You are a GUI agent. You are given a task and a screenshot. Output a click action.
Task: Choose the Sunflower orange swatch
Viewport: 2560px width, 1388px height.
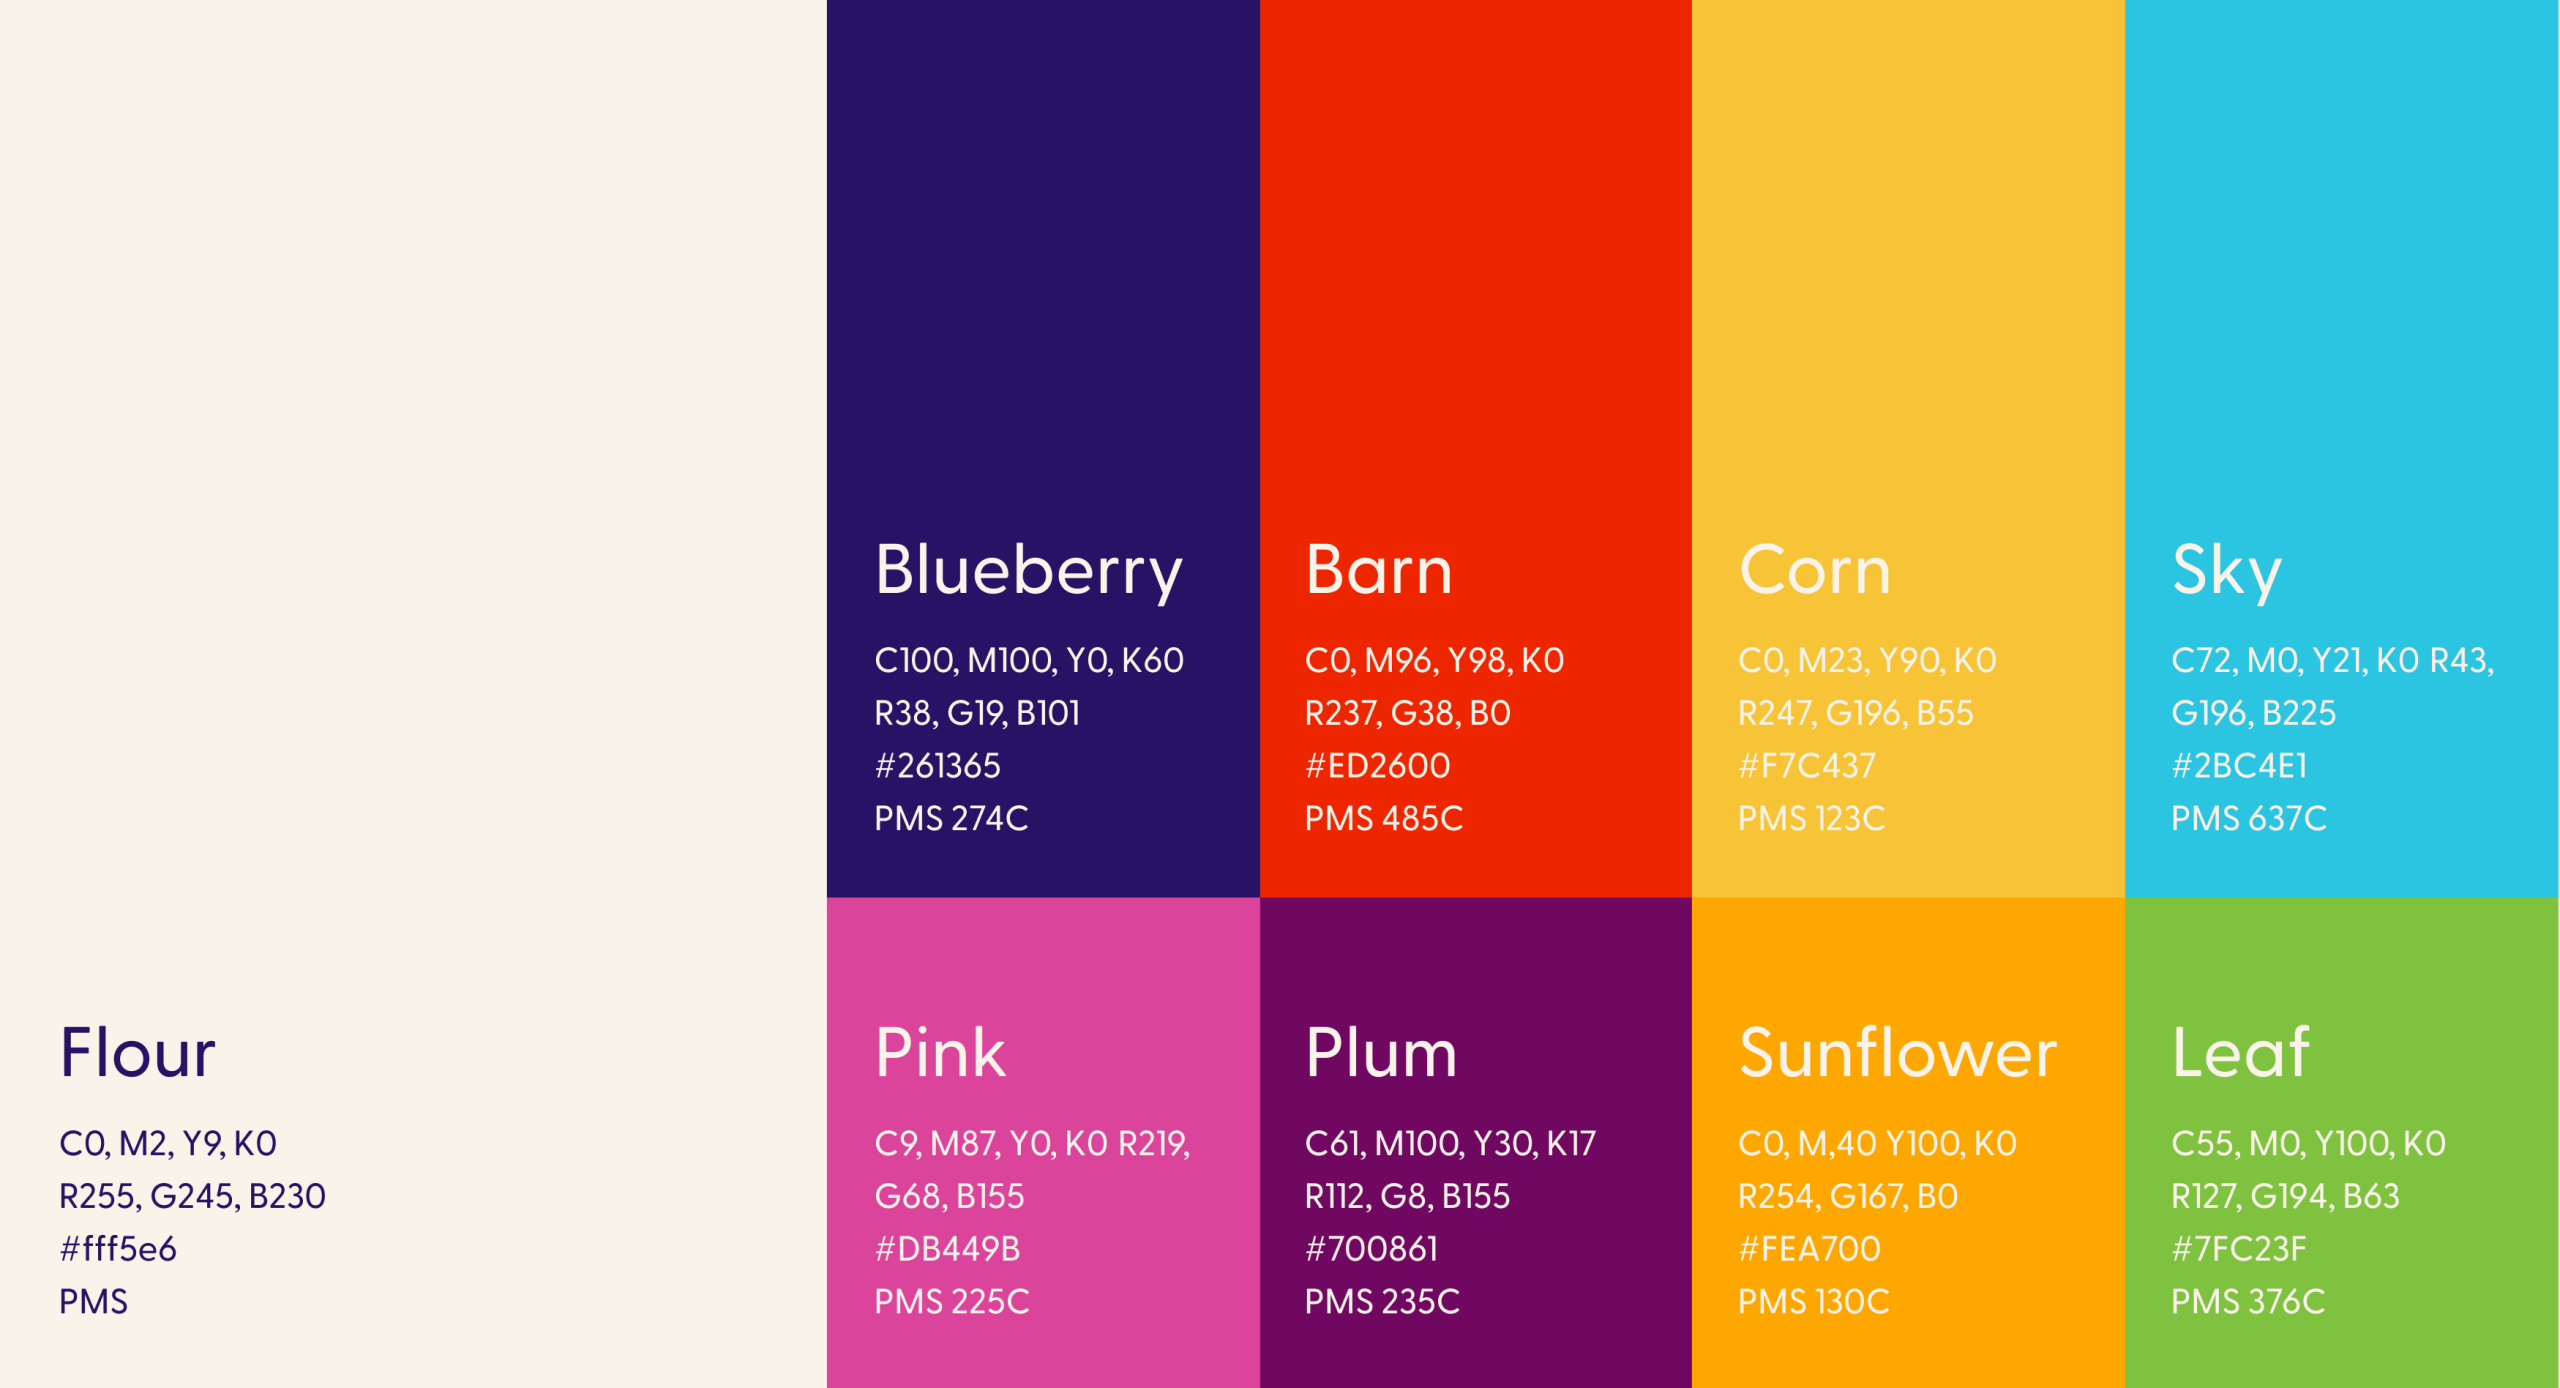point(1908,1142)
